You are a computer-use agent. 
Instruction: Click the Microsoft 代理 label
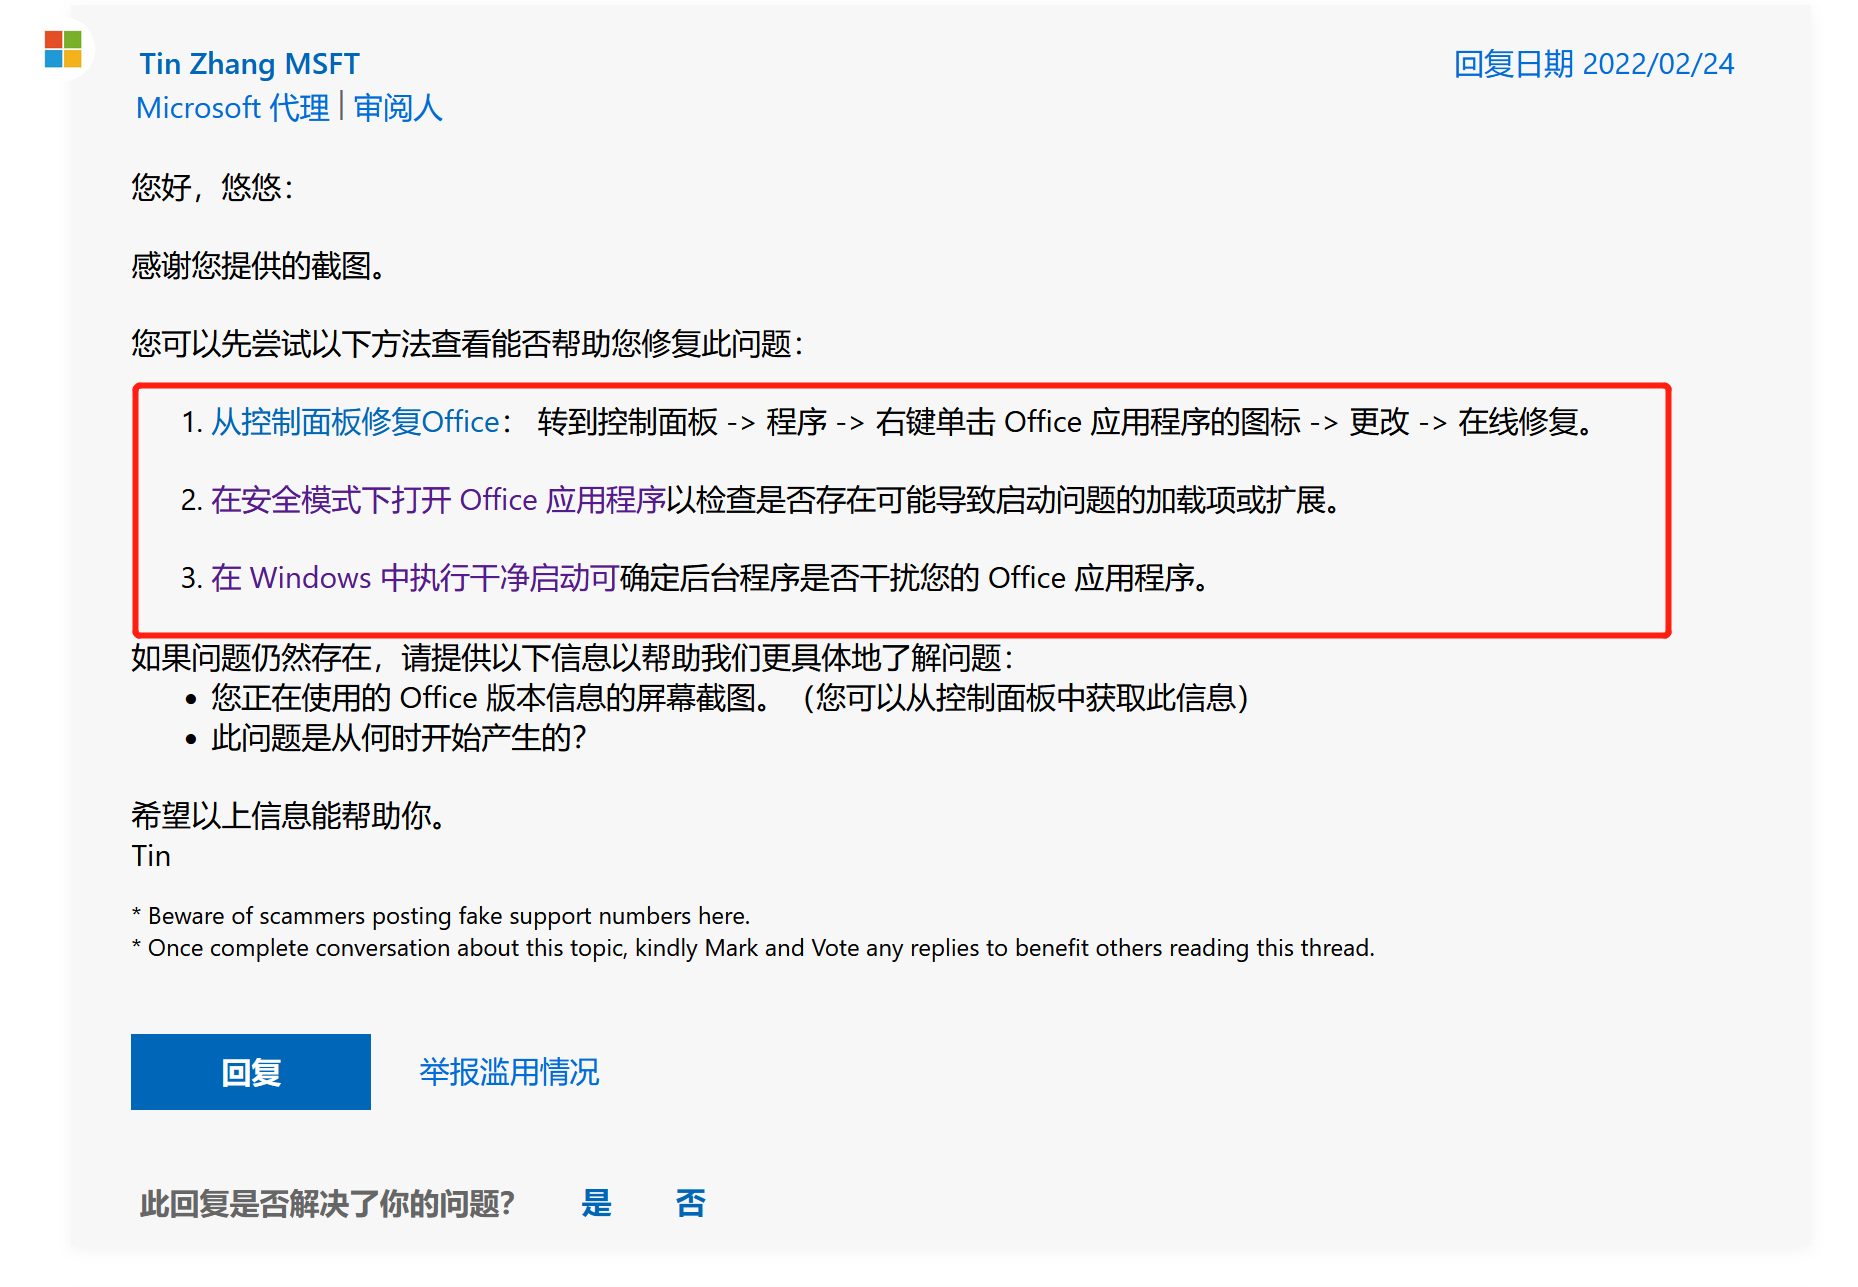pos(232,108)
